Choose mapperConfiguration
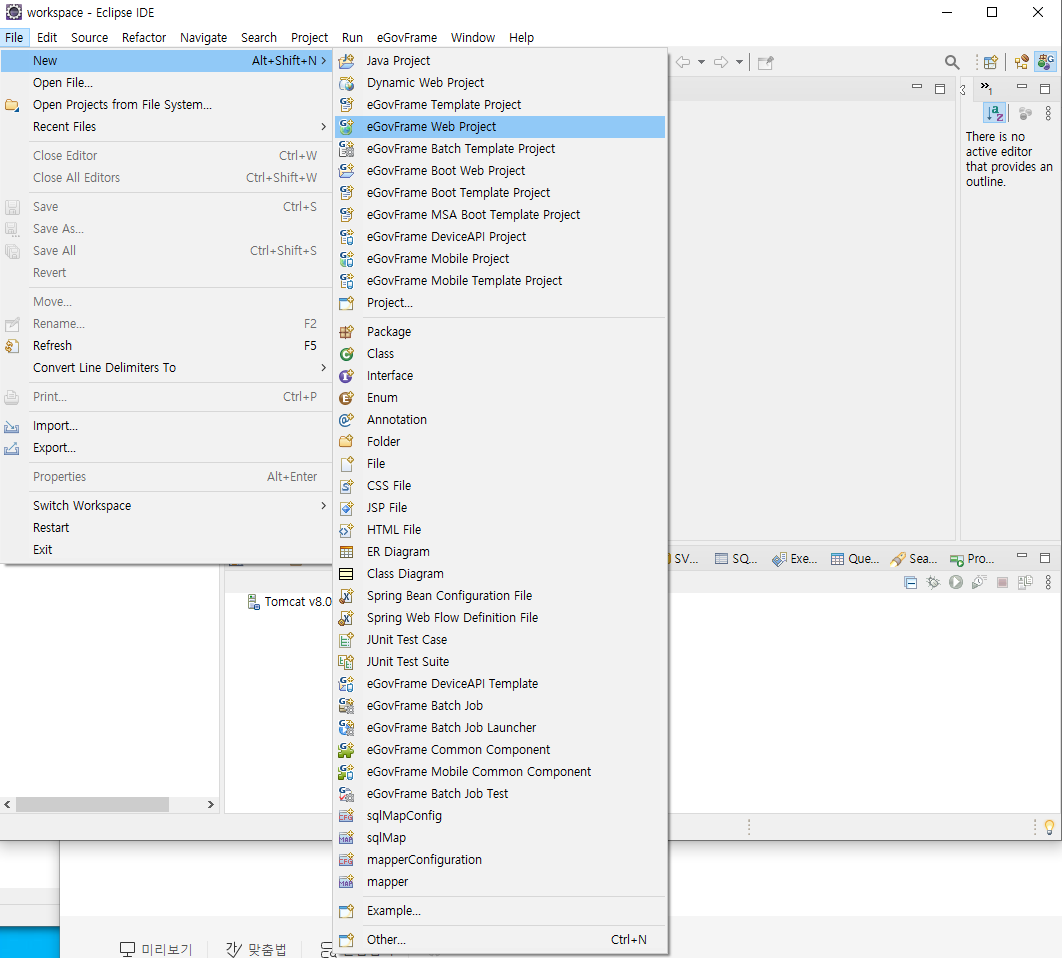Image resolution: width=1062 pixels, height=958 pixels. pyautogui.click(x=500, y=860)
